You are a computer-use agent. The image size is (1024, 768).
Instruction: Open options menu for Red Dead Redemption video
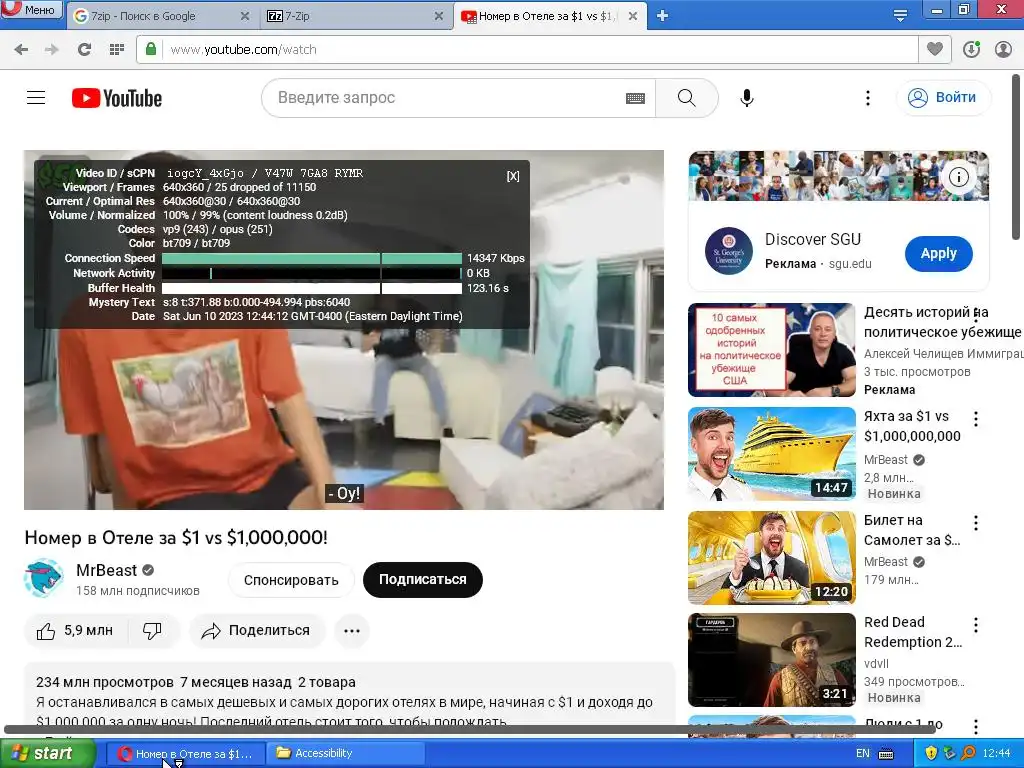click(976, 625)
